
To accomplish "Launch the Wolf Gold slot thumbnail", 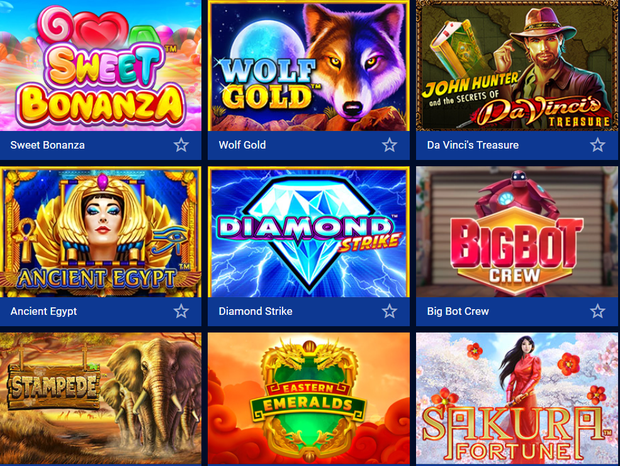I will (309, 65).
